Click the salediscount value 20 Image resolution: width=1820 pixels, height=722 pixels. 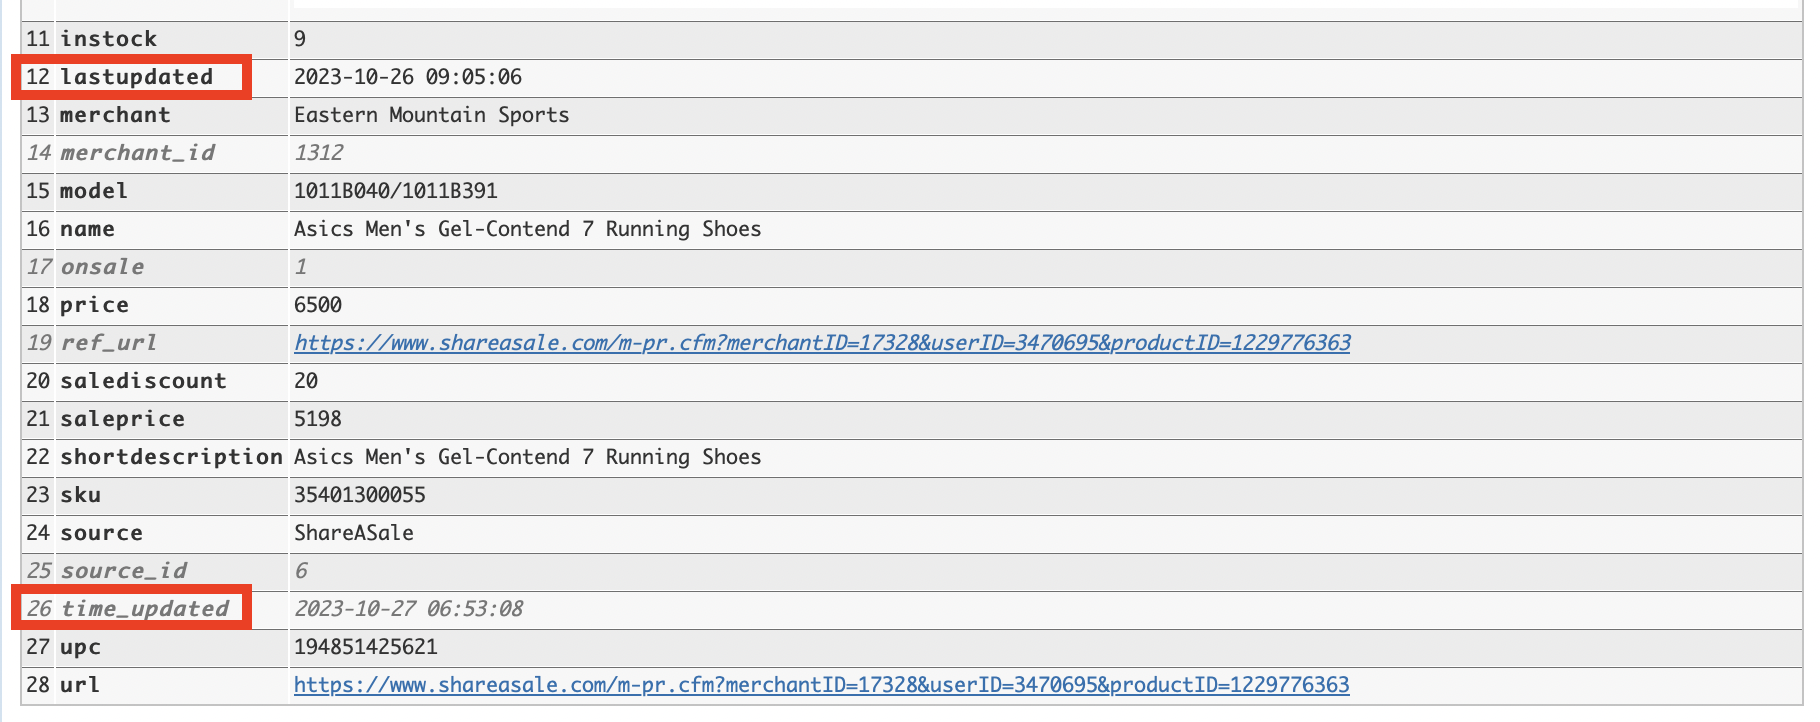306,381
